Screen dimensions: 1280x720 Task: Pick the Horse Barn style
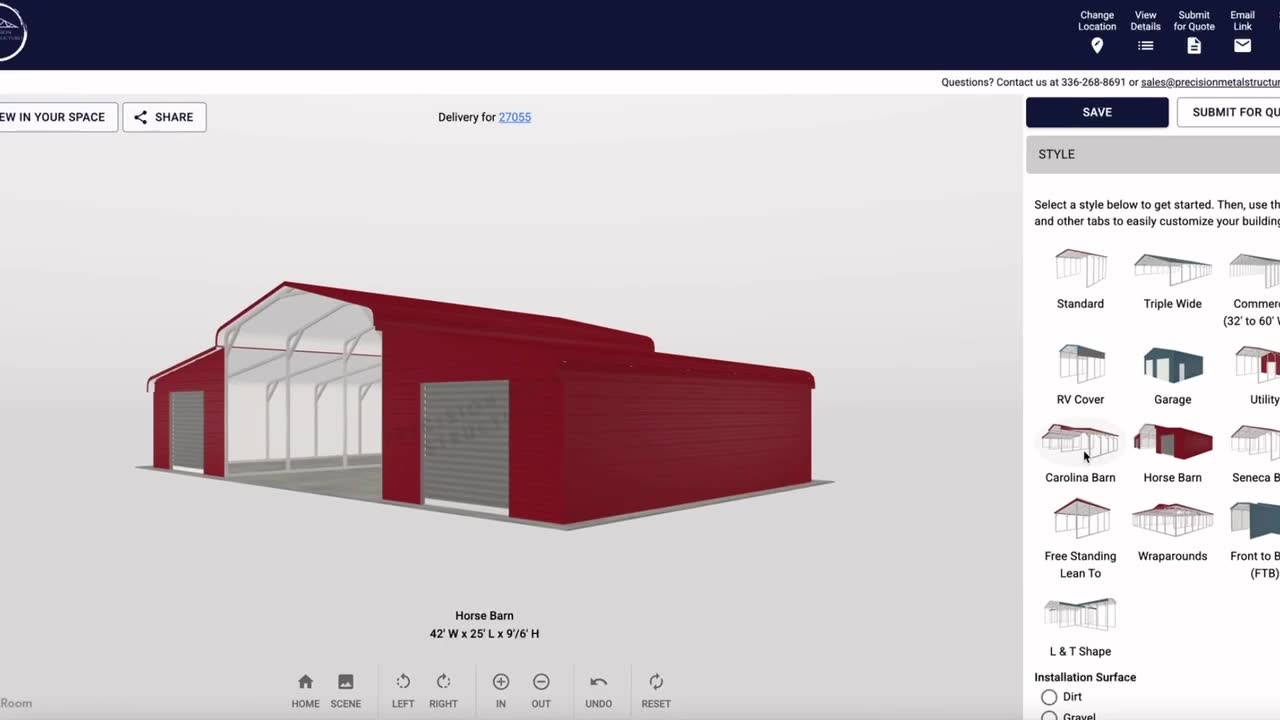(x=1173, y=442)
